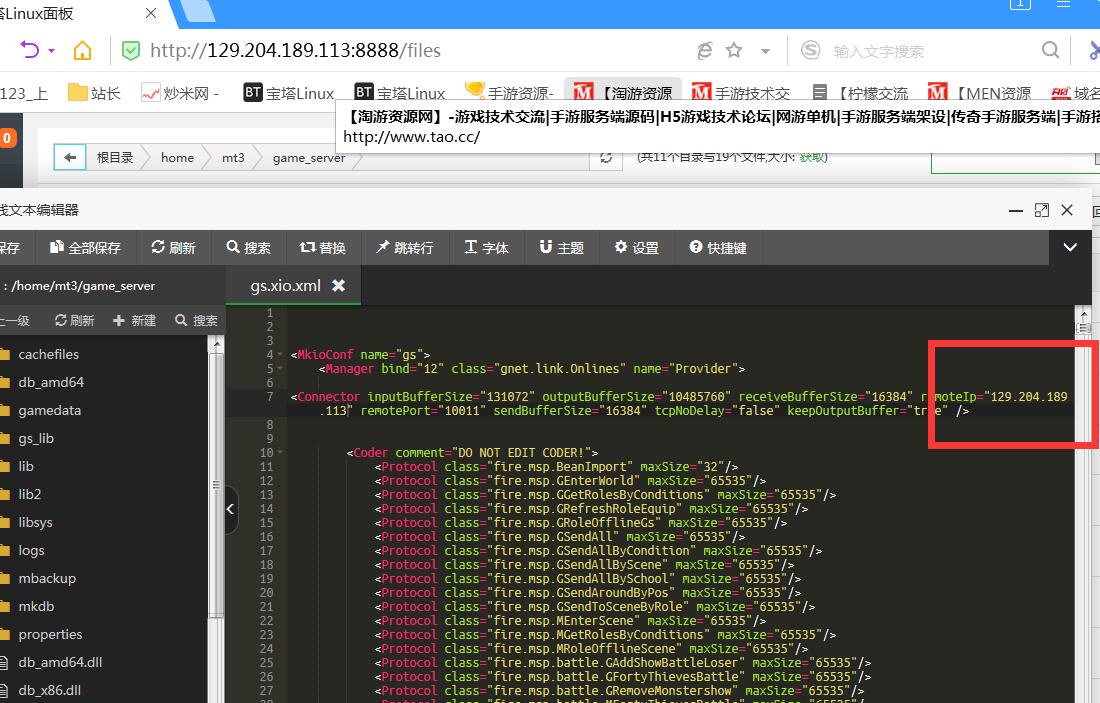Open the 替换 replace tool
The width and height of the screenshot is (1100, 703).
(x=322, y=247)
